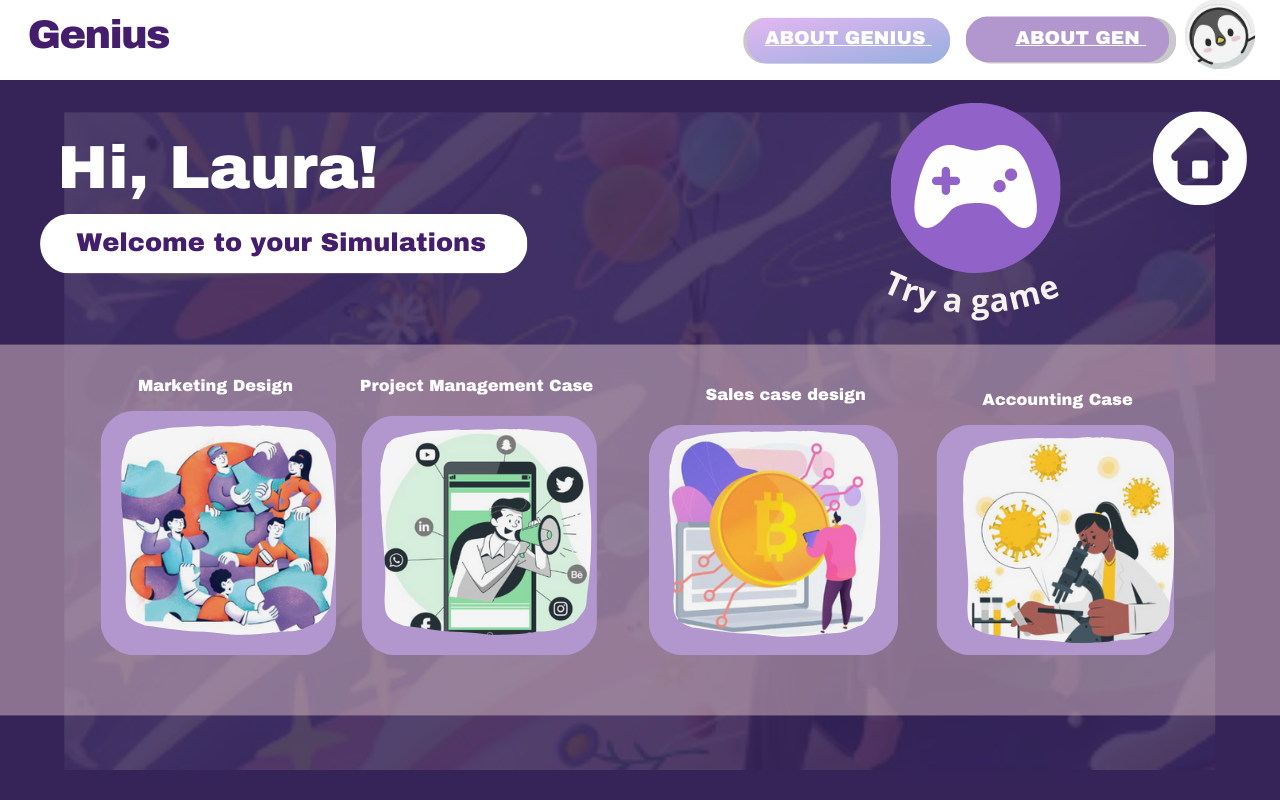
Task: Open the Marketing Design puzzle thumbnail
Action: [x=218, y=533]
